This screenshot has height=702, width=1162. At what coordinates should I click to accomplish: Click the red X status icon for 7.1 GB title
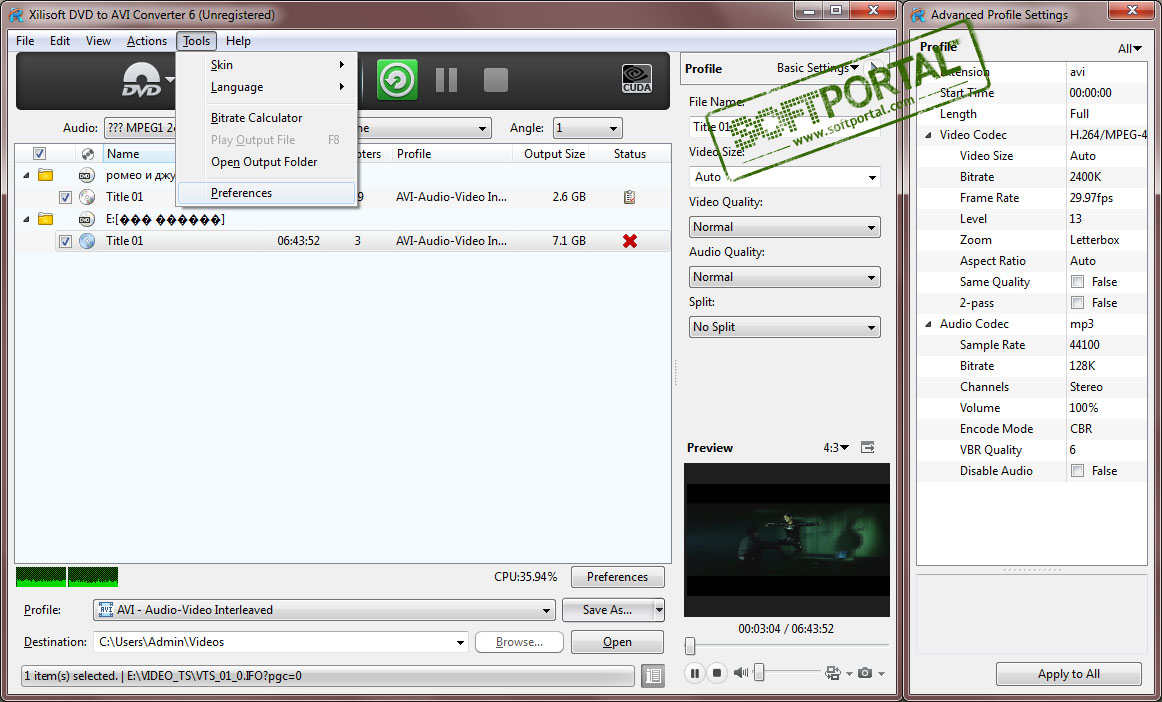pyautogui.click(x=630, y=241)
